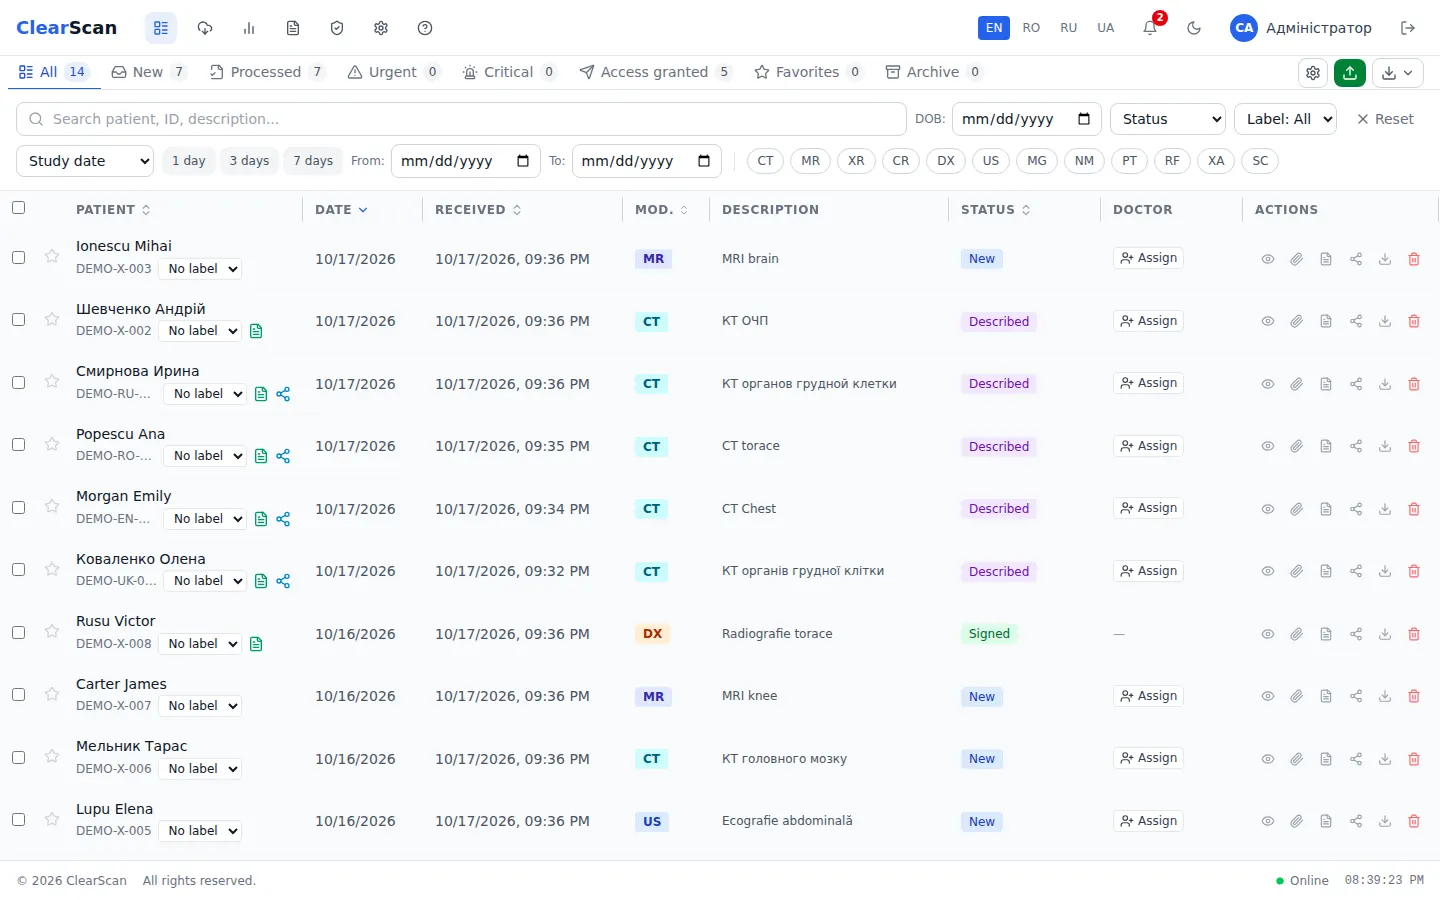Screen dimensions: 1440x900
Task: Check the Lupu Elena row checkbox
Action: click(18, 819)
